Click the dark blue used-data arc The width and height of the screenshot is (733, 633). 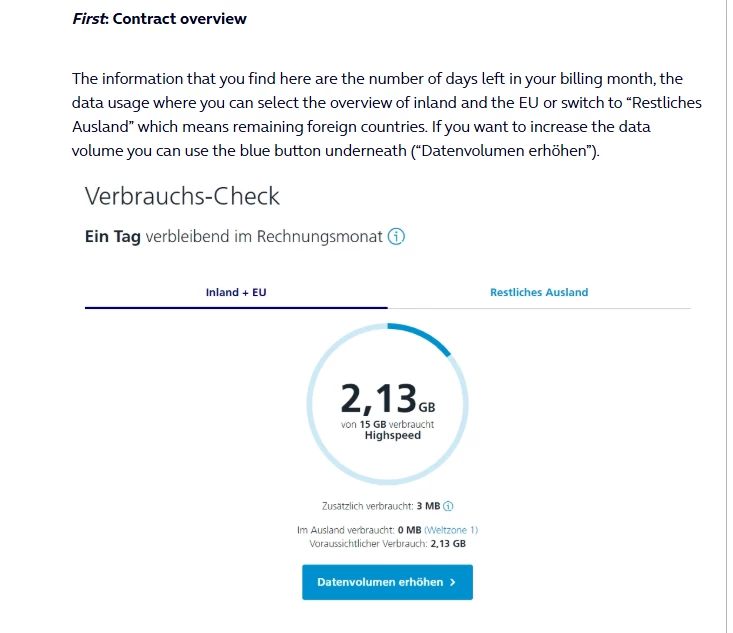pos(426,334)
